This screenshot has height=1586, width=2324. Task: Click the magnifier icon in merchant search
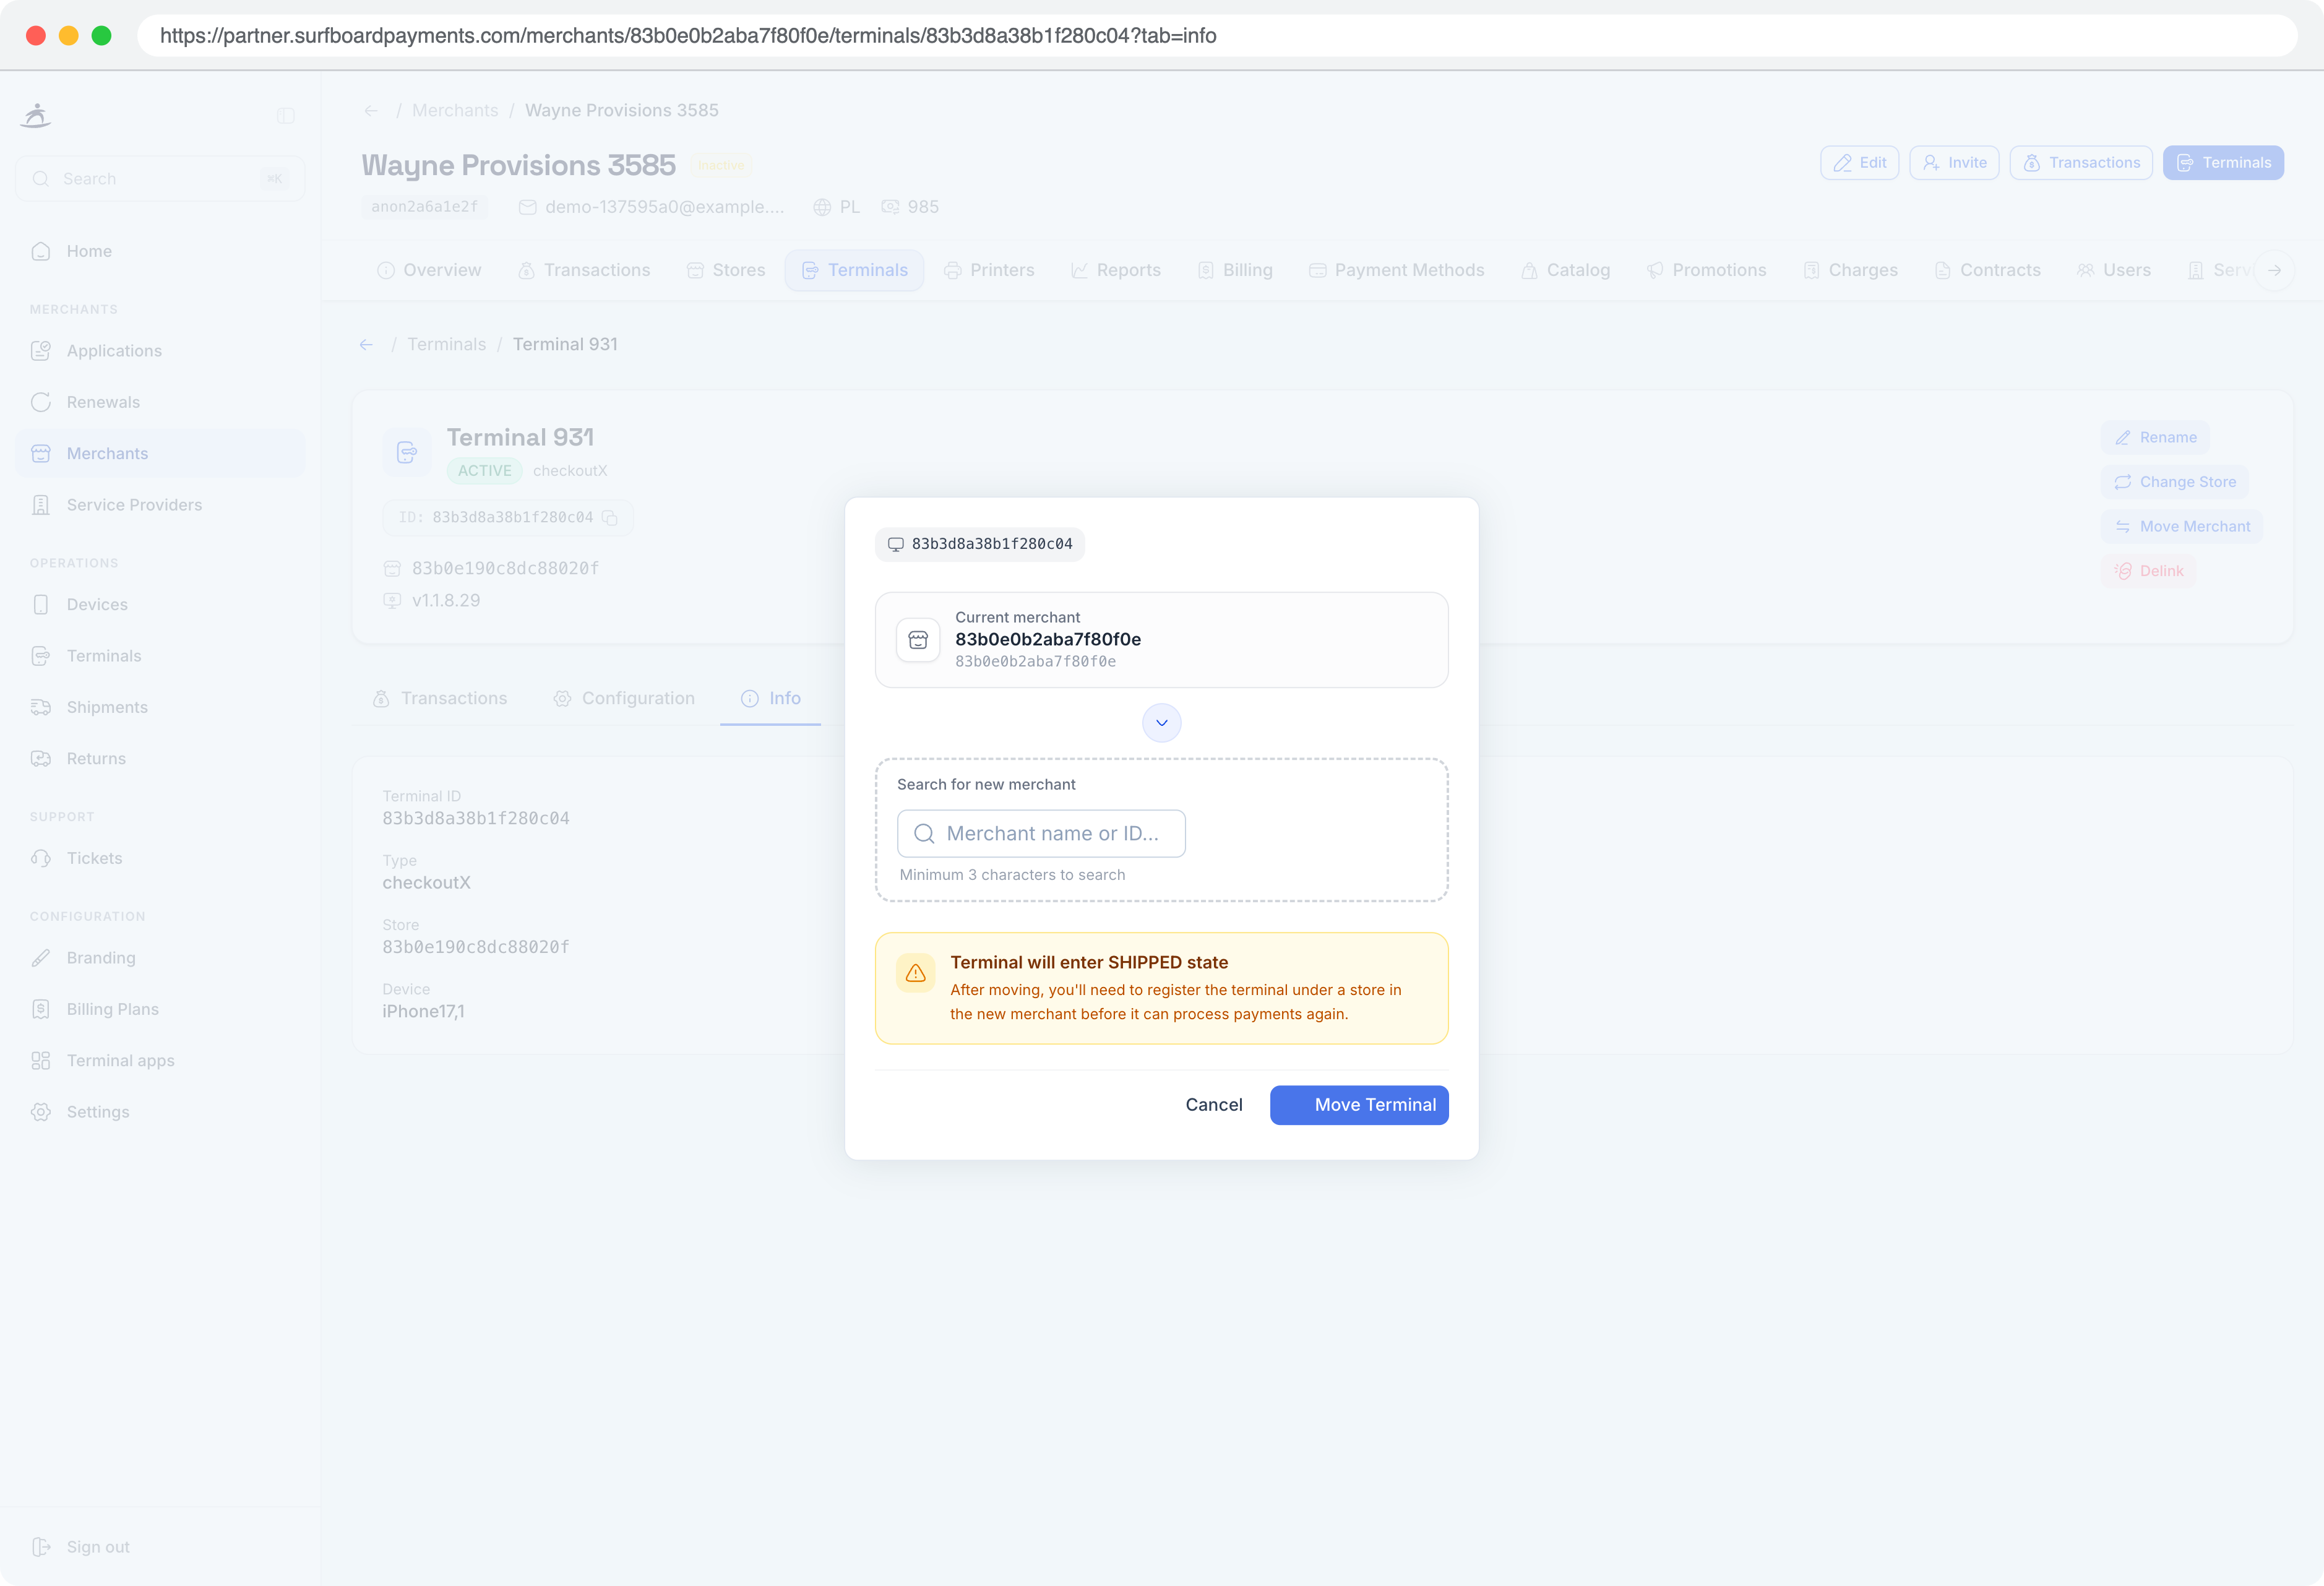tap(924, 833)
